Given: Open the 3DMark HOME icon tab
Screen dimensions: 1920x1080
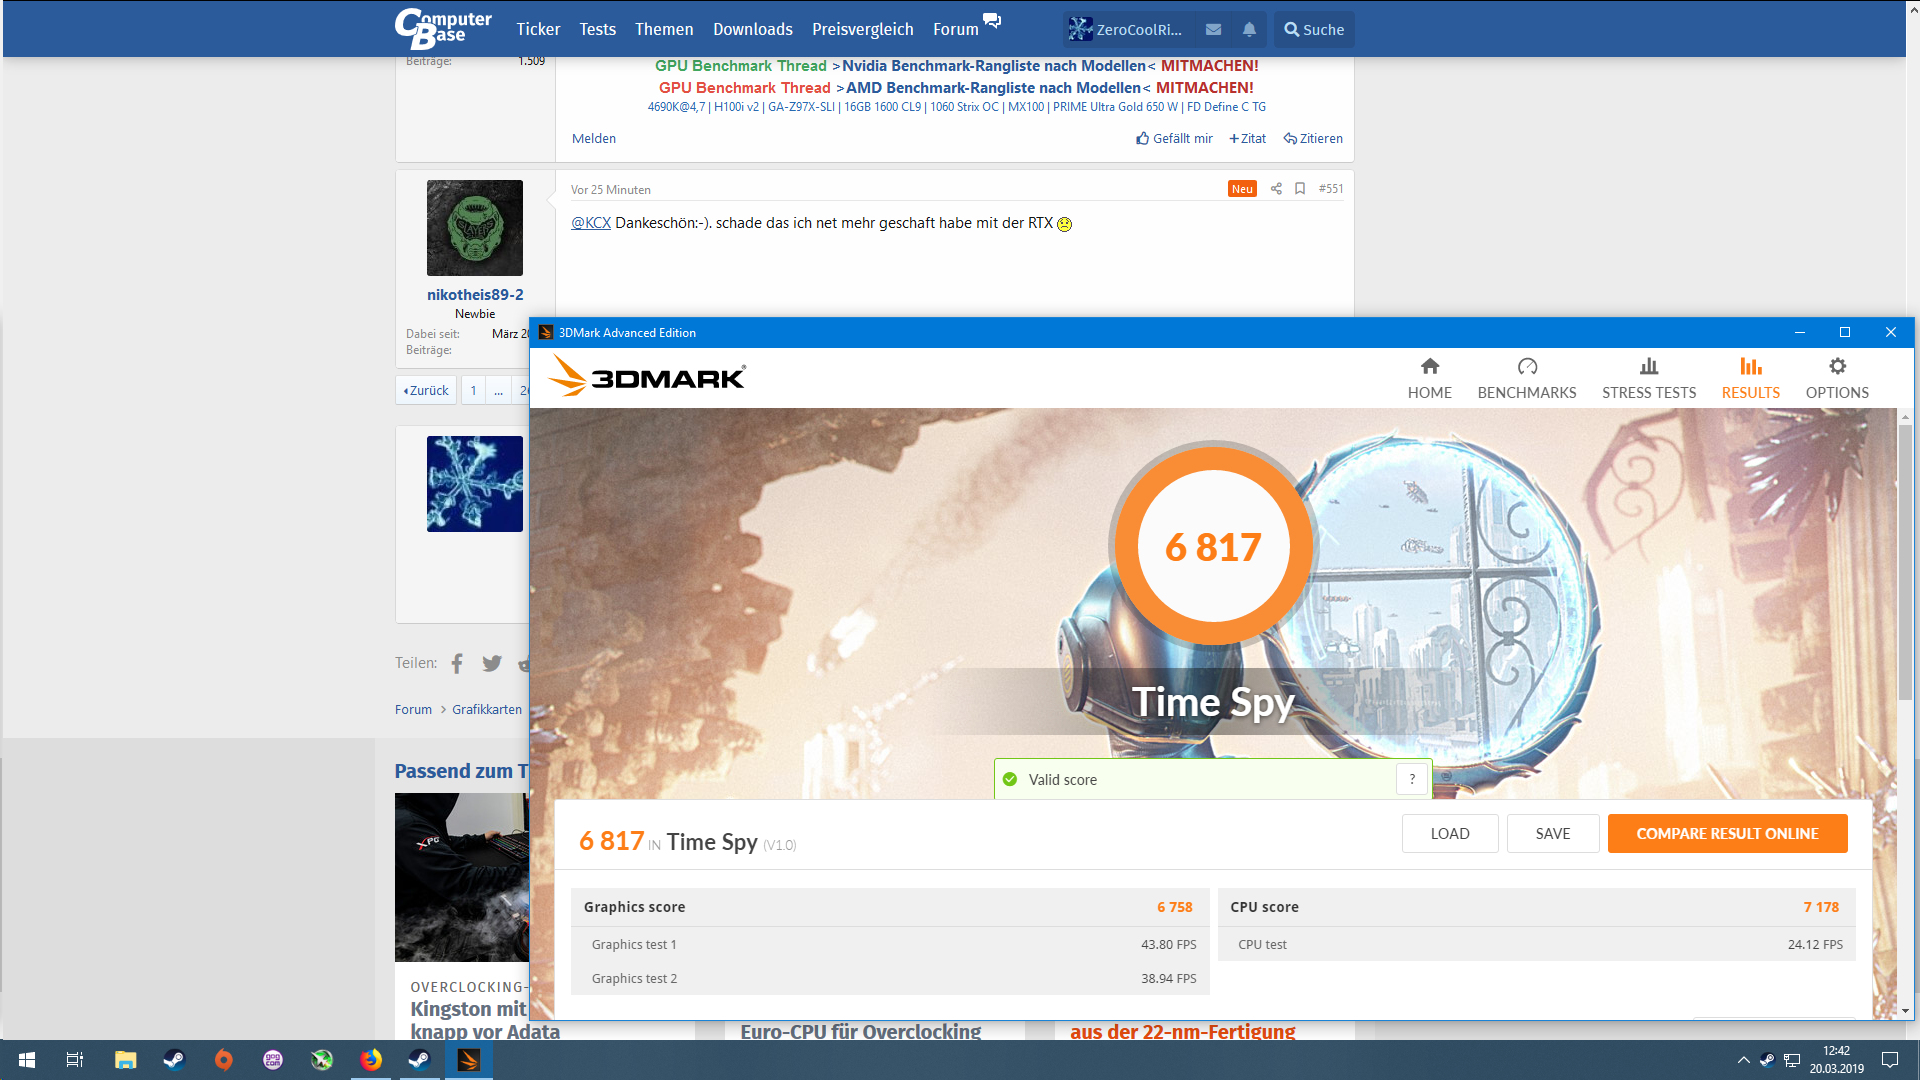Looking at the screenshot, I should point(1429,378).
